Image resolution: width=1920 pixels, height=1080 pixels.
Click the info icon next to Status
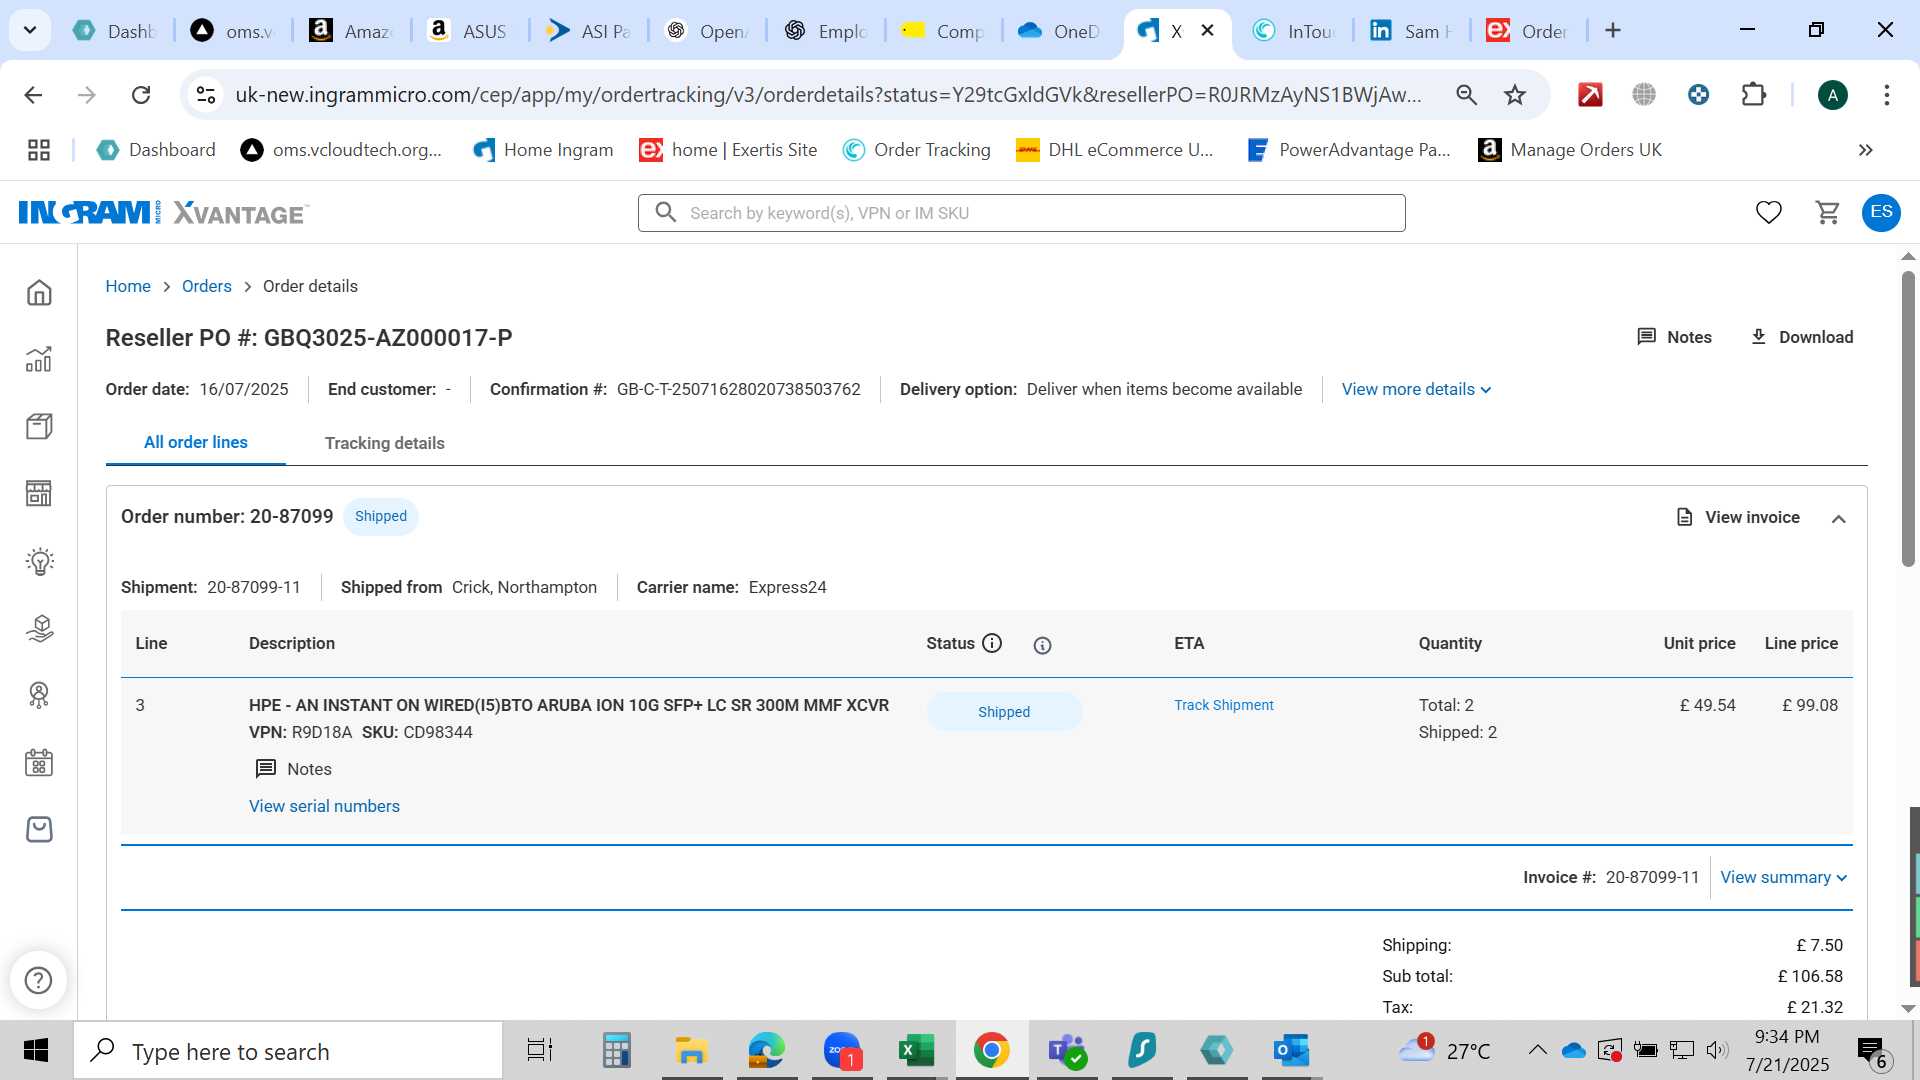pos(992,643)
